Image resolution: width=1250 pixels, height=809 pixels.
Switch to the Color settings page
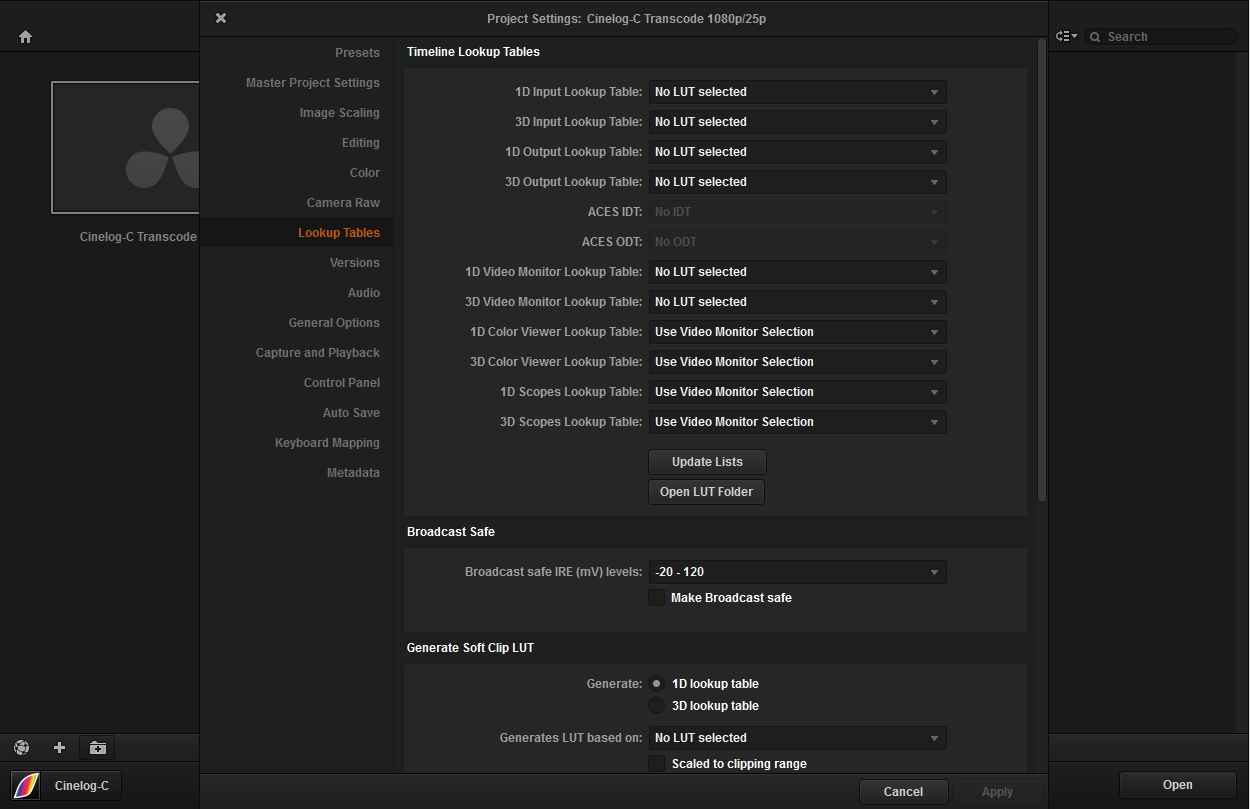[x=364, y=173]
